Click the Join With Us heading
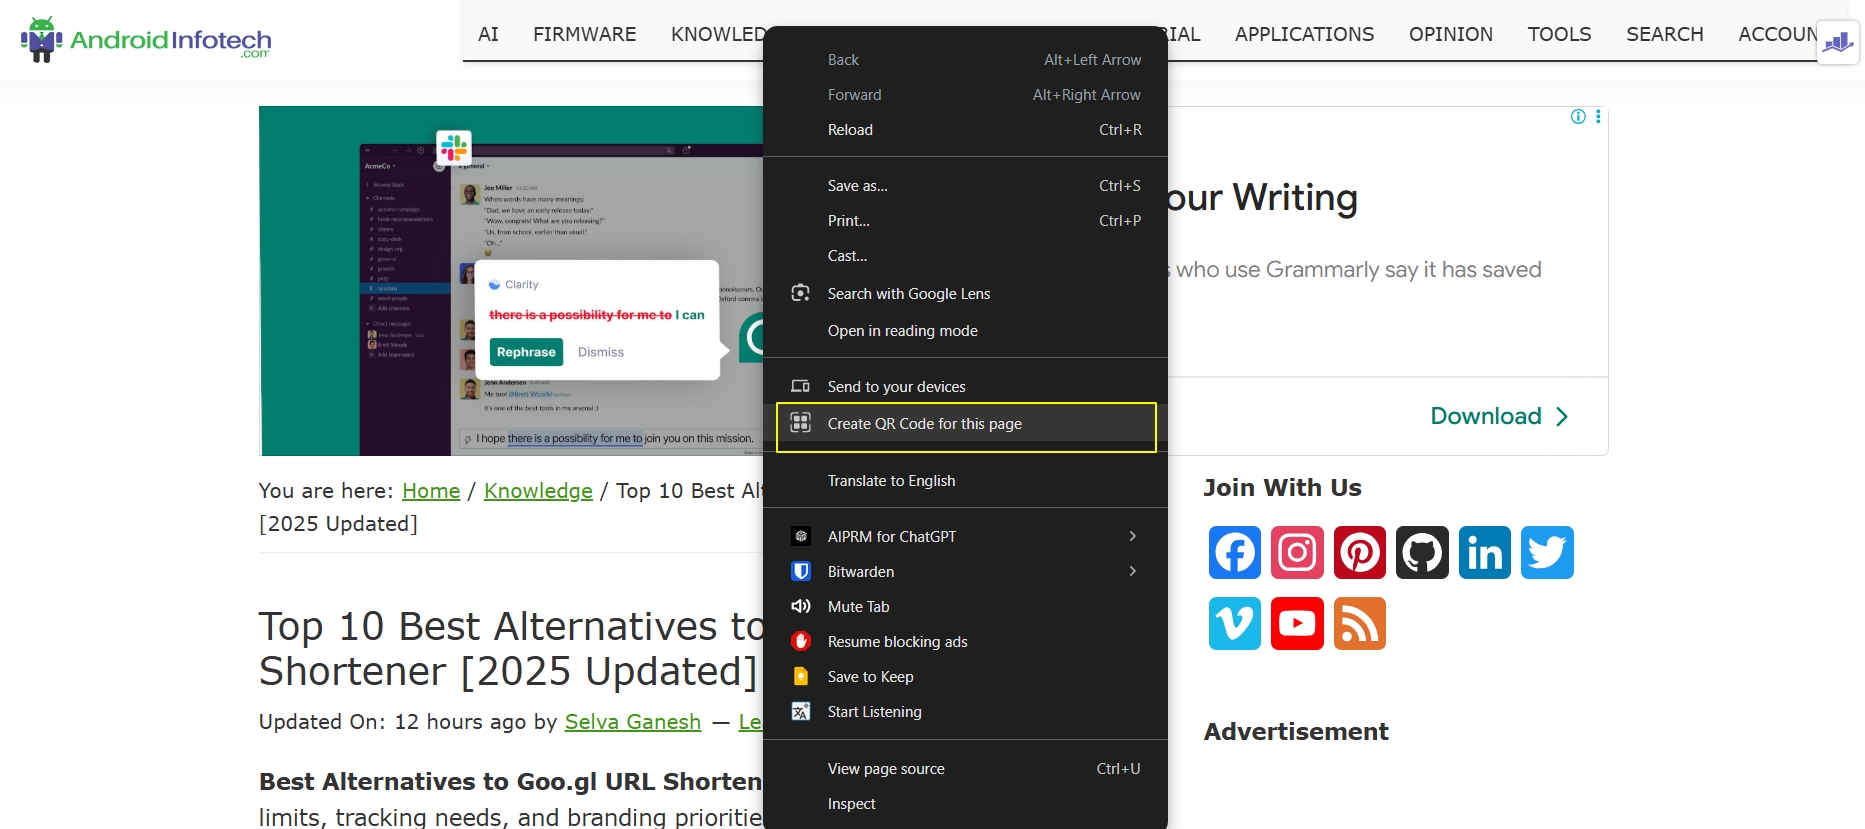Image resolution: width=1865 pixels, height=829 pixels. coord(1282,488)
